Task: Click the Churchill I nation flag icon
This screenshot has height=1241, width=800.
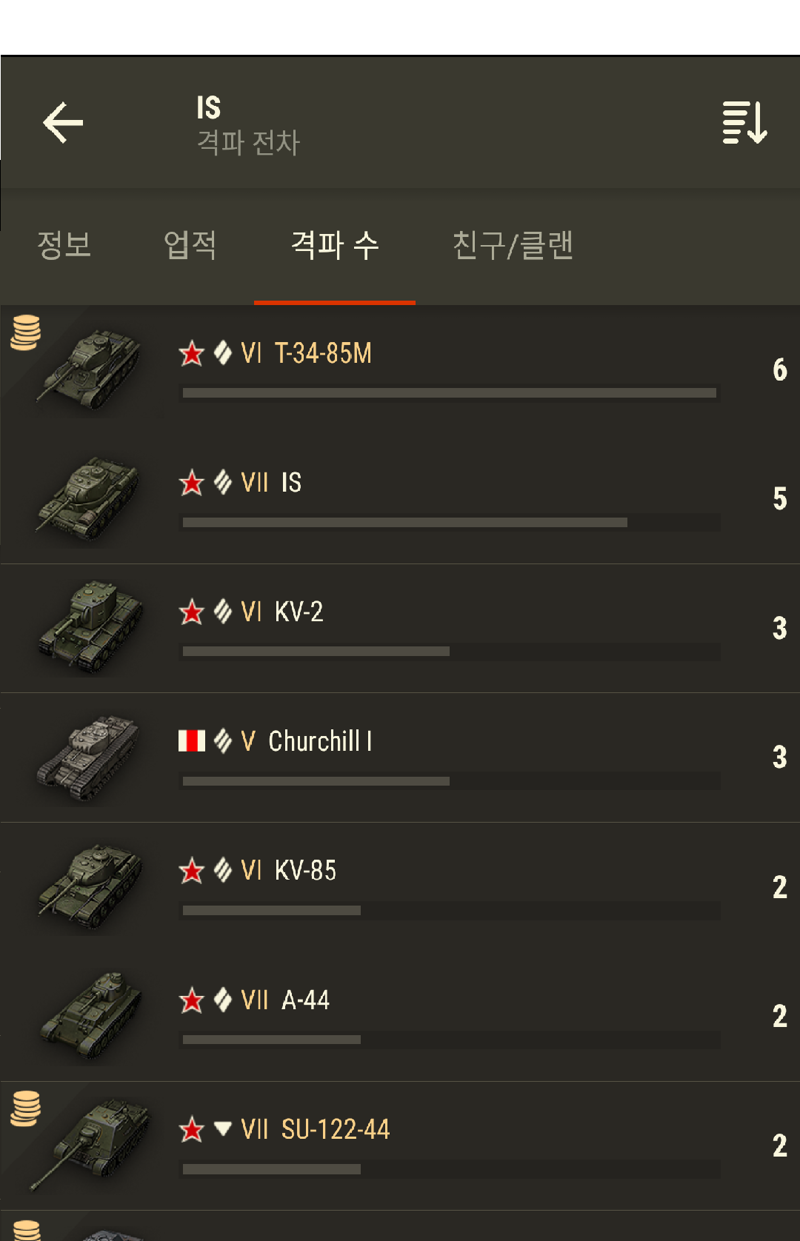Action: (x=191, y=741)
